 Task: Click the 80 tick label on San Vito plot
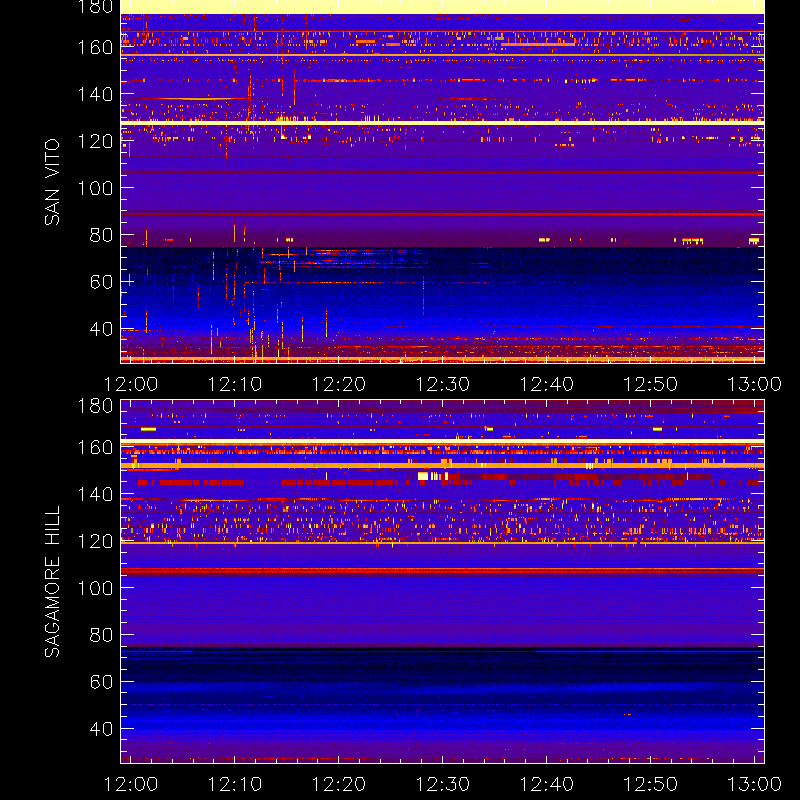[102, 235]
